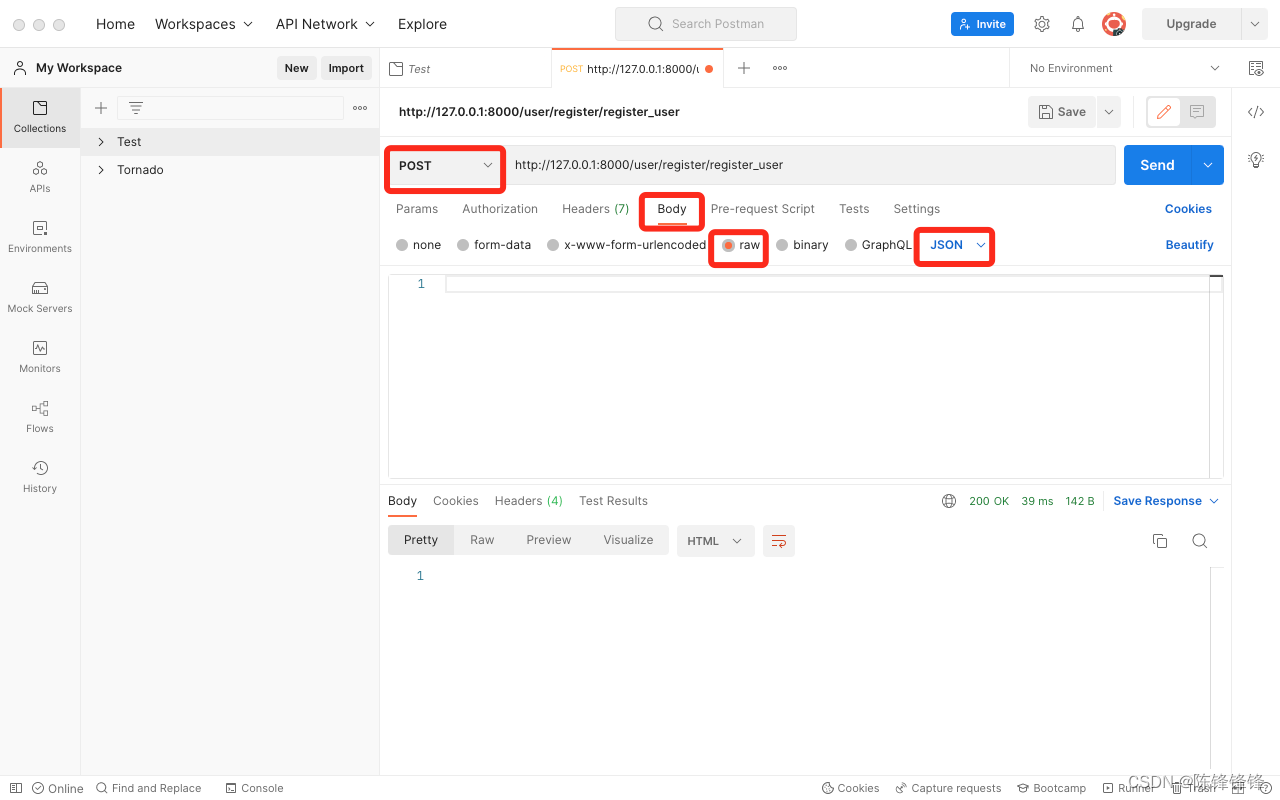Open the HTML response format dropdown
Viewport: 1280px width, 800px height.
(x=715, y=541)
